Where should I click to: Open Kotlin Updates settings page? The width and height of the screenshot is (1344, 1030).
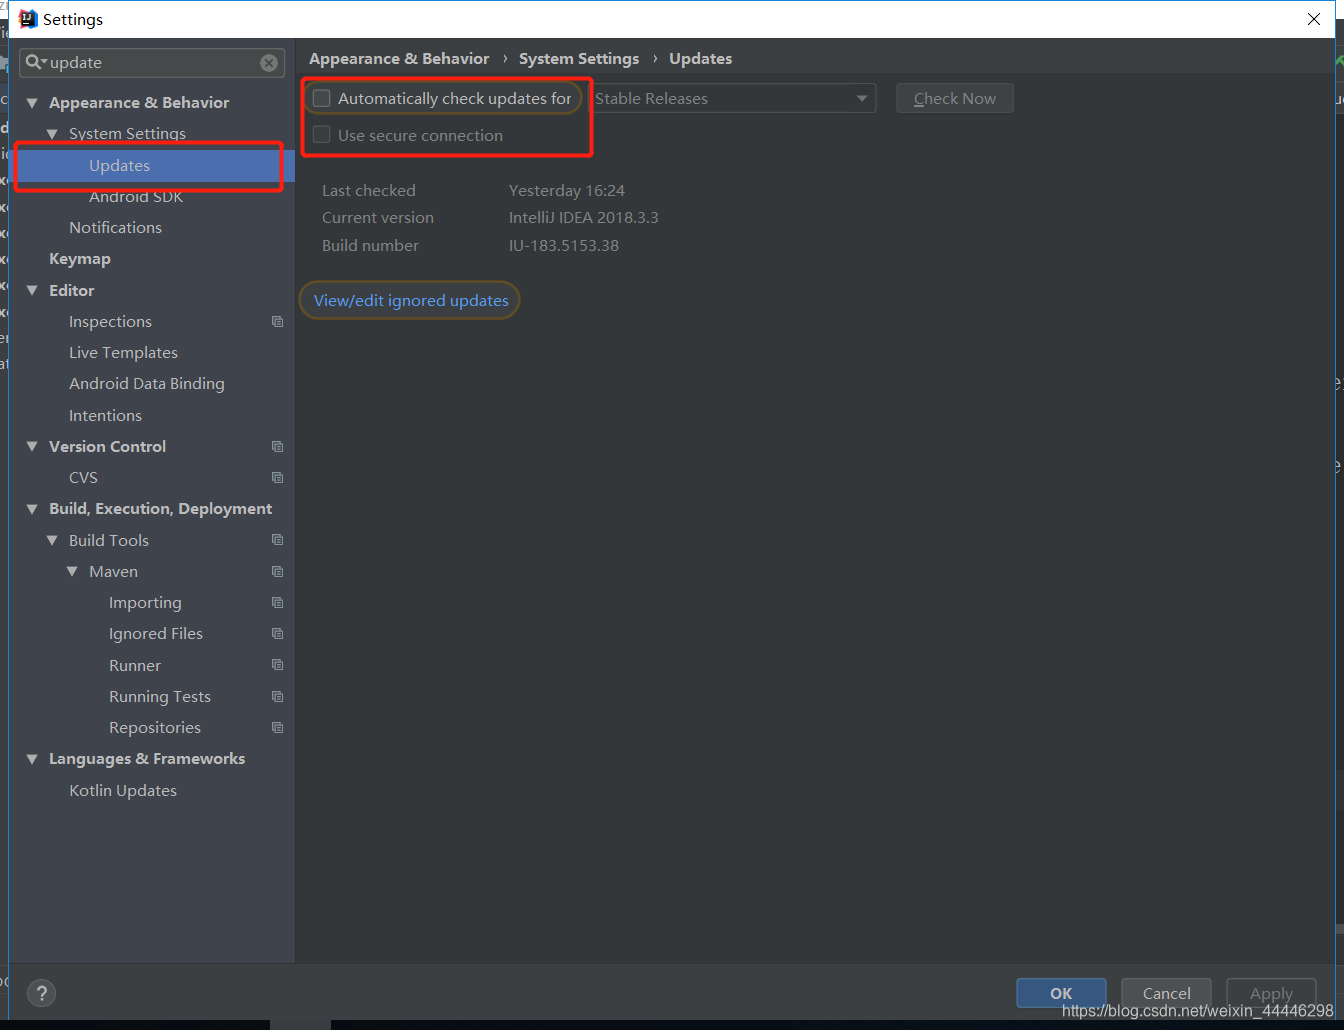coord(122,791)
